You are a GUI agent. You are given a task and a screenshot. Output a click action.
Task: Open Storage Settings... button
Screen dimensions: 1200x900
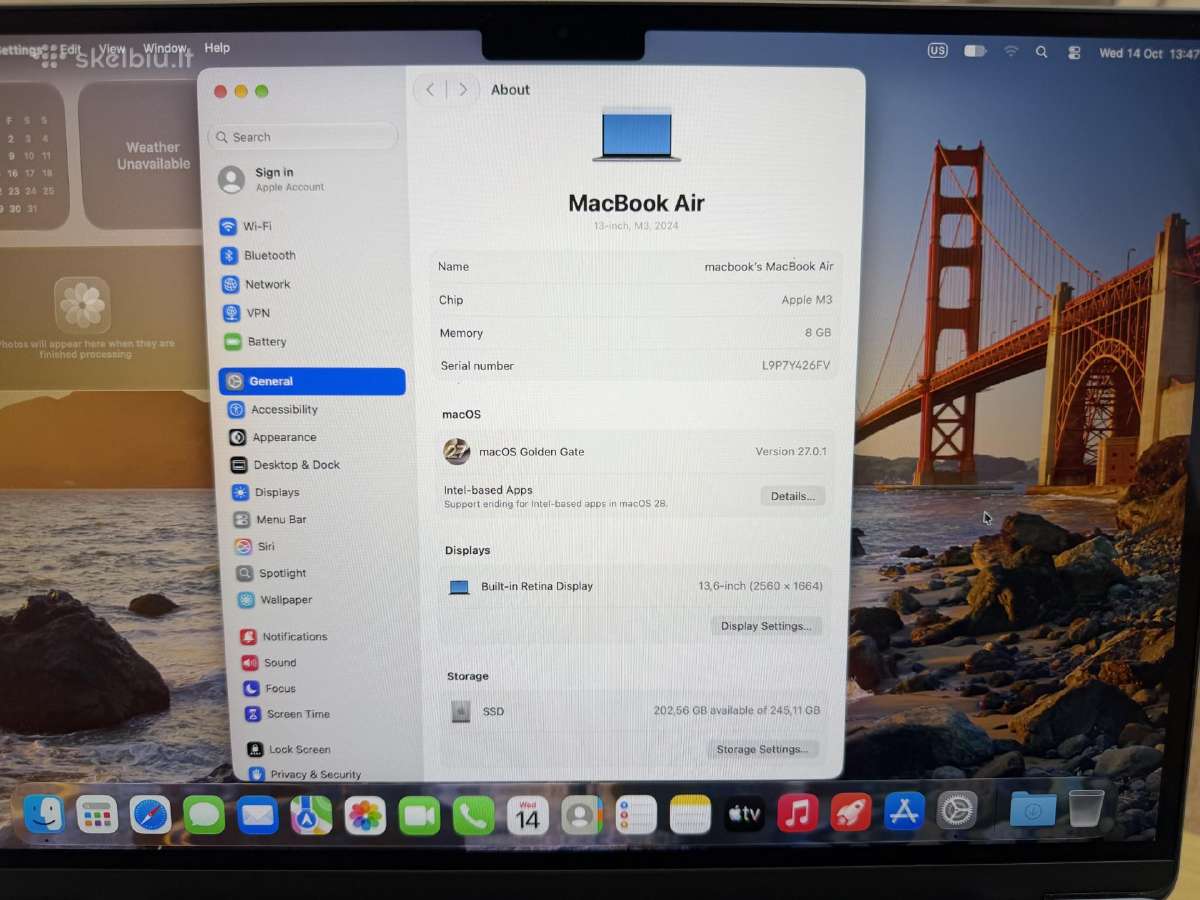pyautogui.click(x=763, y=749)
